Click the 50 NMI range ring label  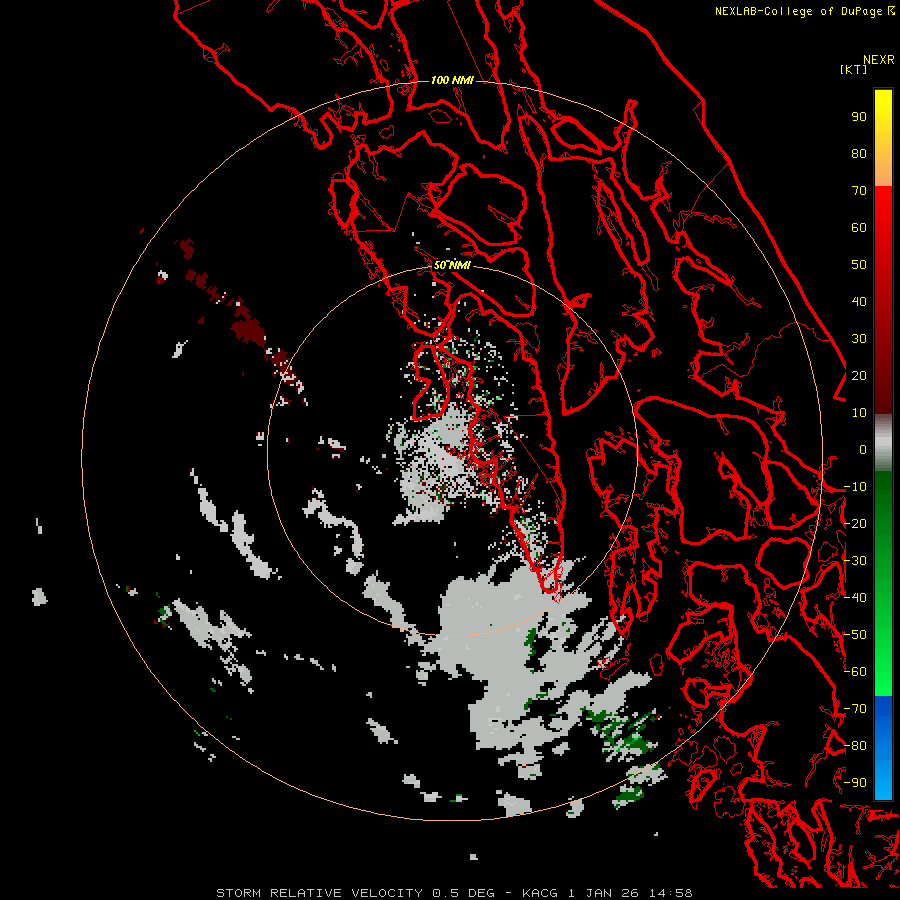(x=452, y=265)
